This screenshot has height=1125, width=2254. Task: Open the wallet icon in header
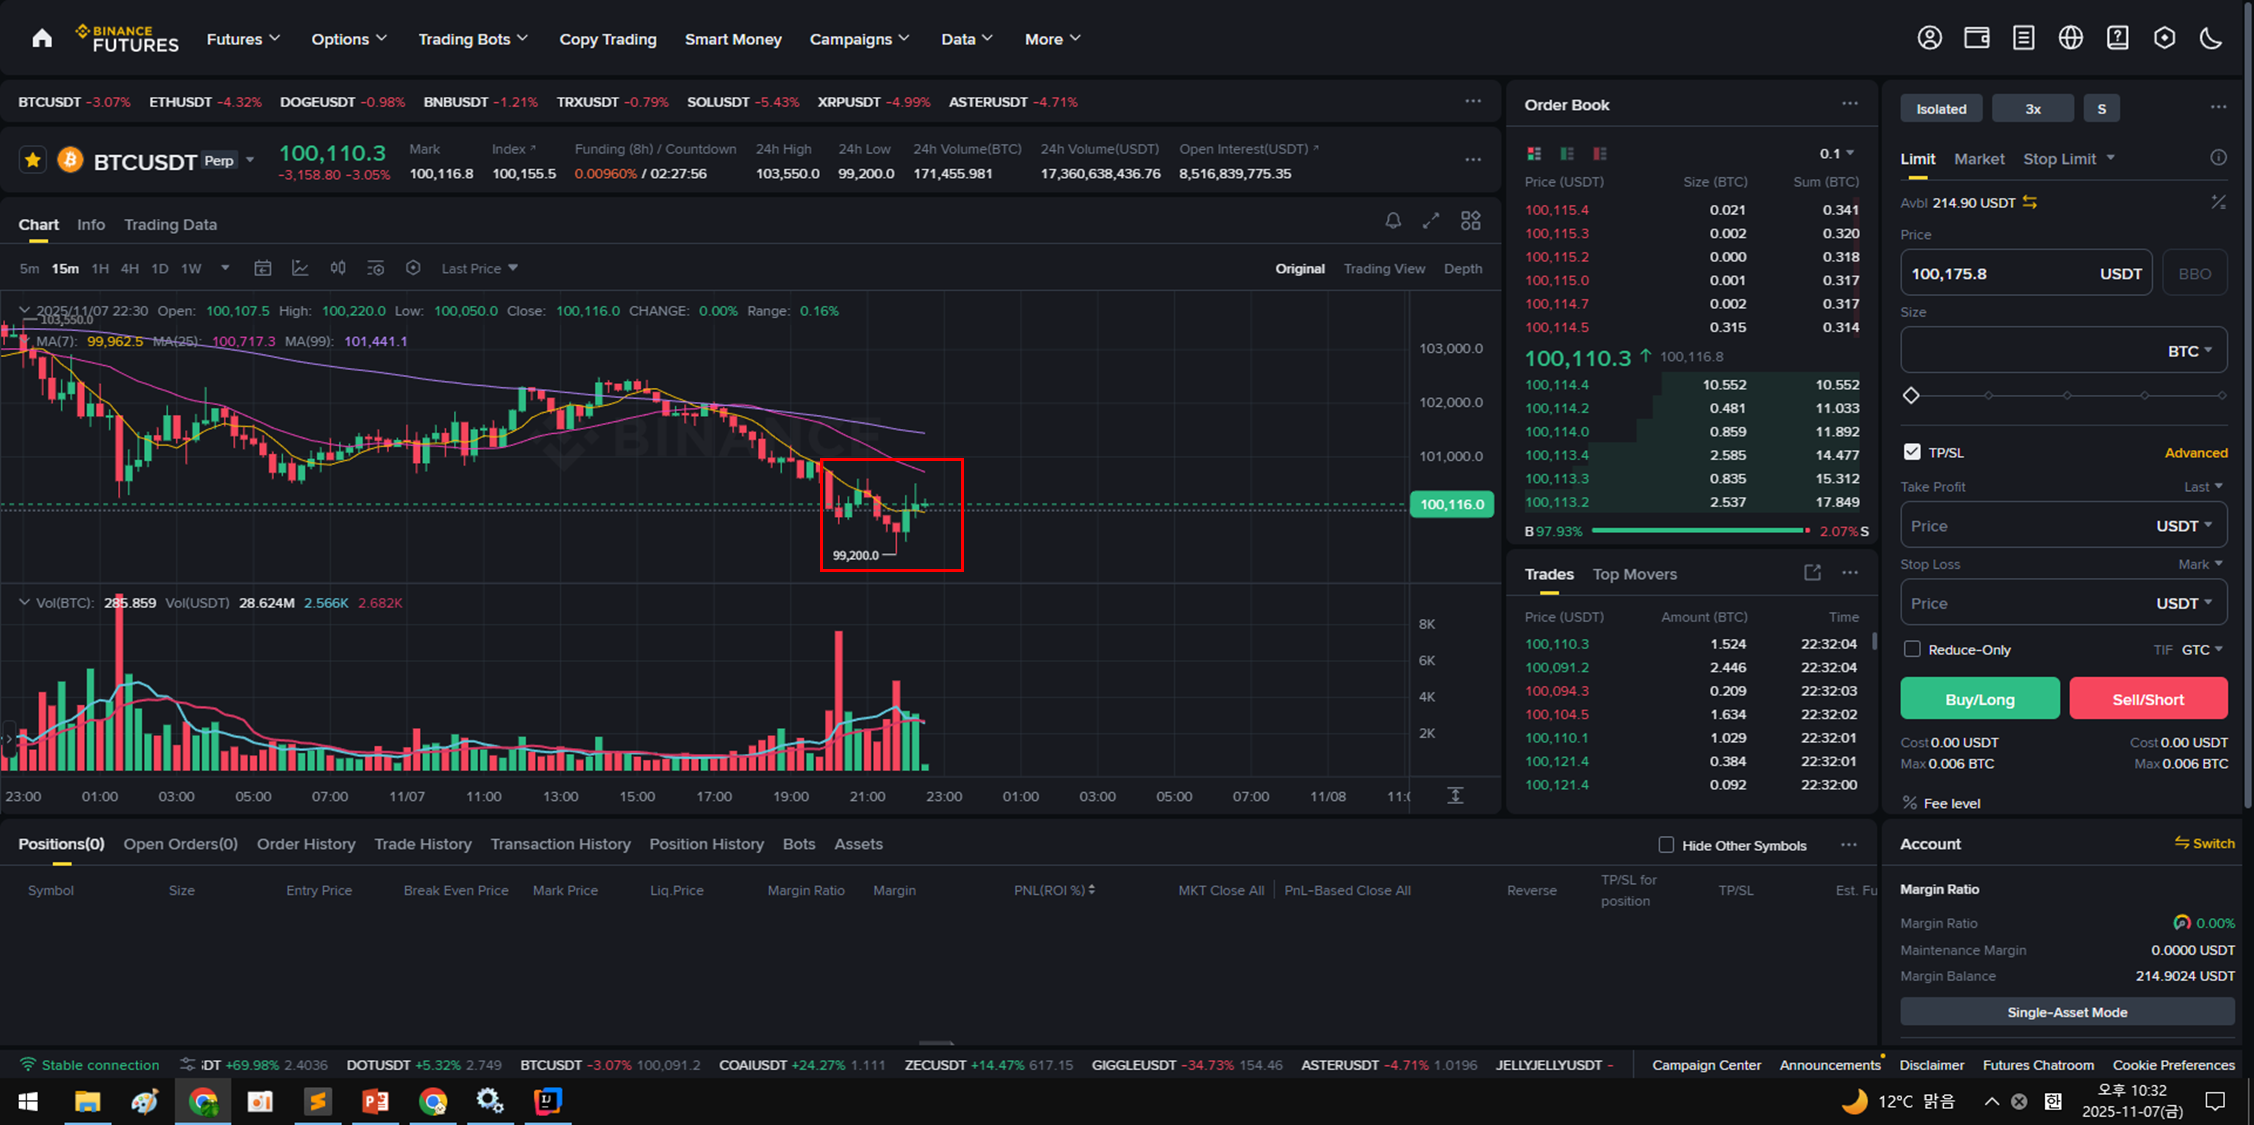(1976, 38)
